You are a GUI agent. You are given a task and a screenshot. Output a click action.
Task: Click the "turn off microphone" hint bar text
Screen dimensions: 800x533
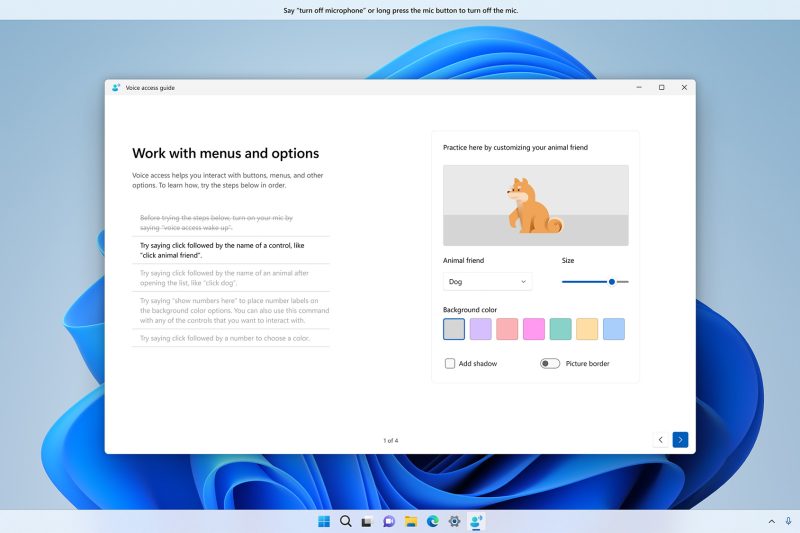401,10
